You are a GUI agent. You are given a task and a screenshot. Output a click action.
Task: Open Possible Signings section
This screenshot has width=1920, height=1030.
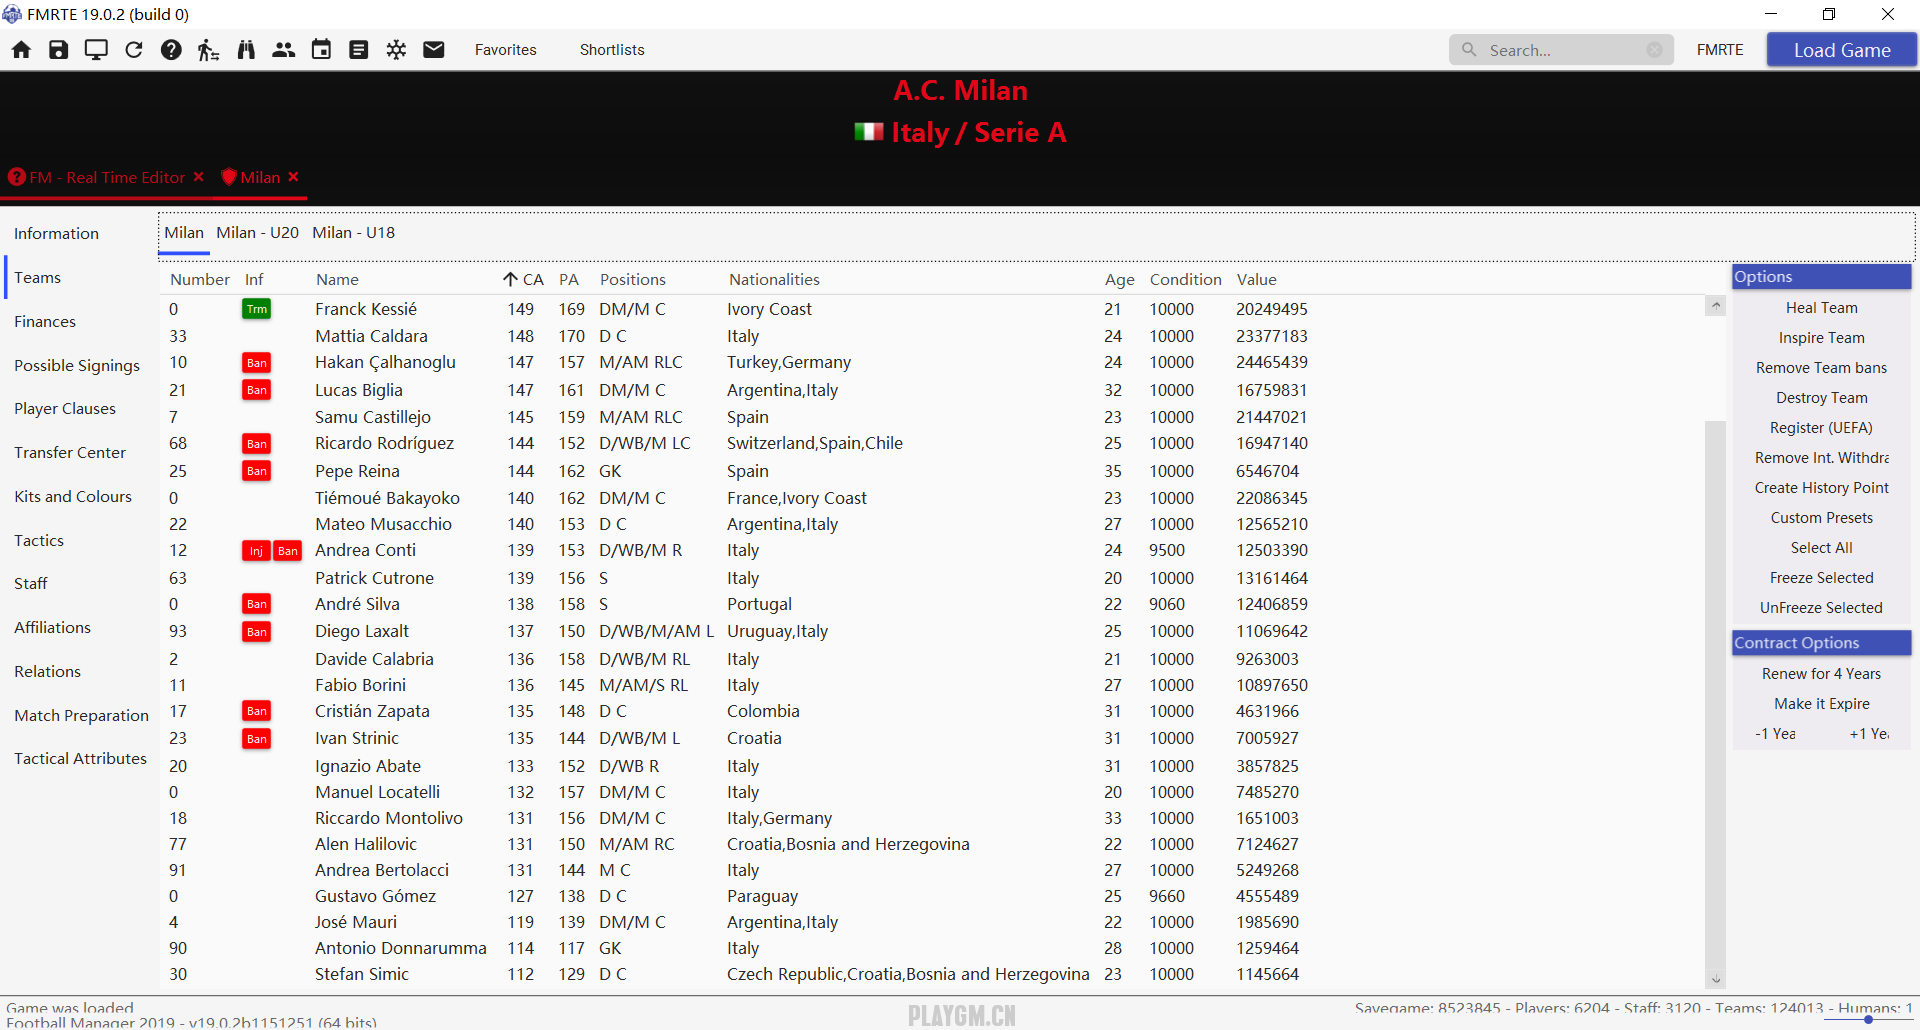tap(77, 365)
